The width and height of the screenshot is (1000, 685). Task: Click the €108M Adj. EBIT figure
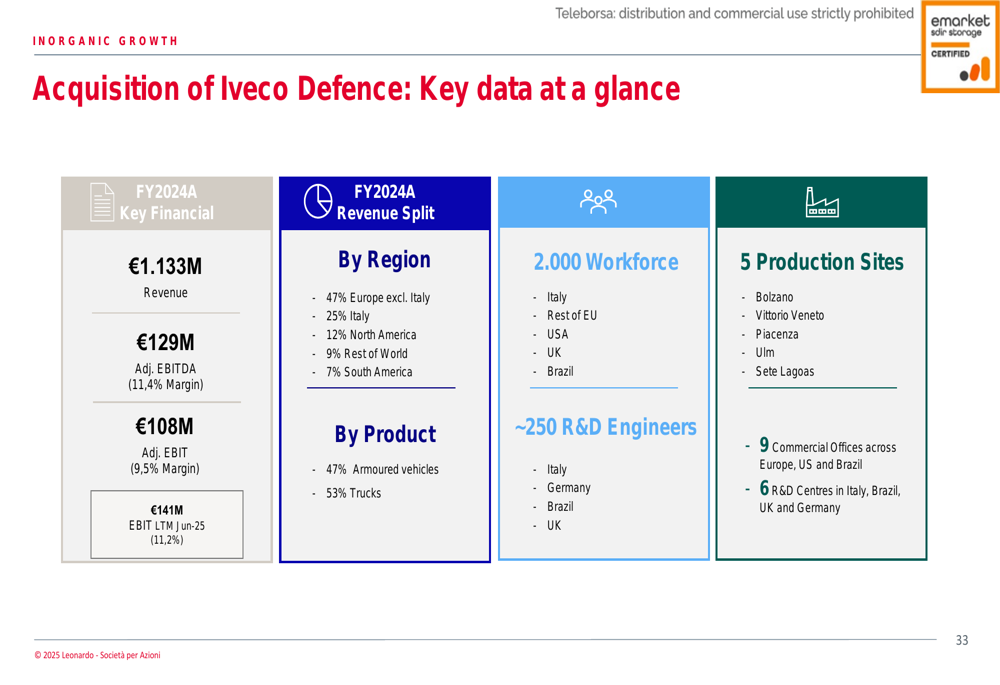[x=165, y=427]
